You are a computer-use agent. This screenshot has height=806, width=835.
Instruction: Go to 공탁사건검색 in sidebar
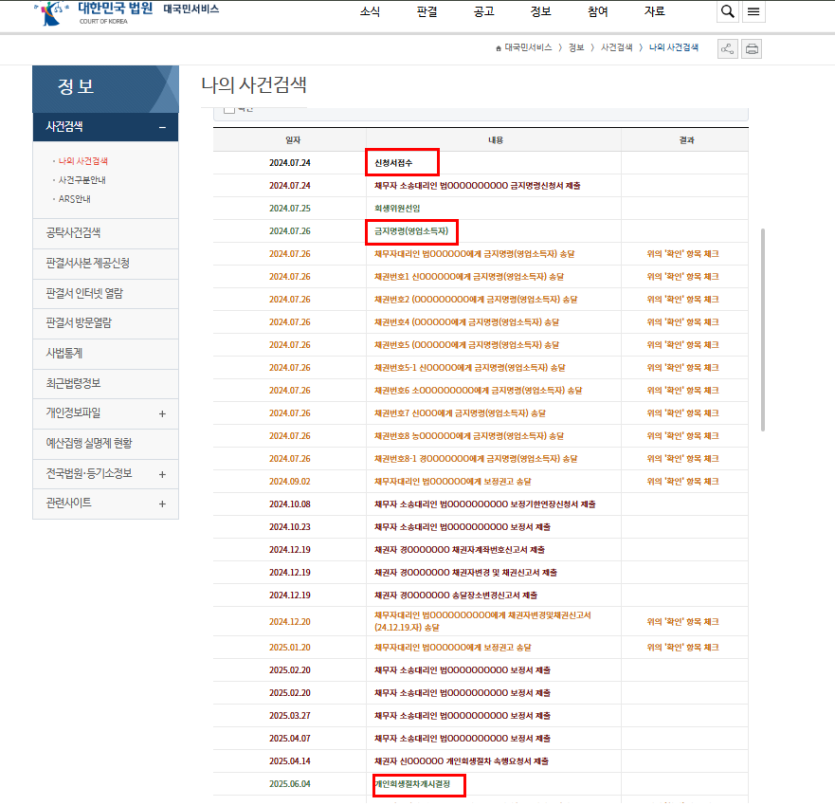[x=73, y=233]
